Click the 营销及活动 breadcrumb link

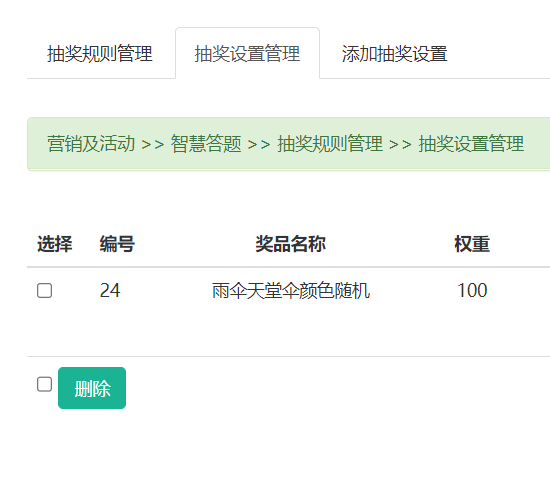coord(91,144)
